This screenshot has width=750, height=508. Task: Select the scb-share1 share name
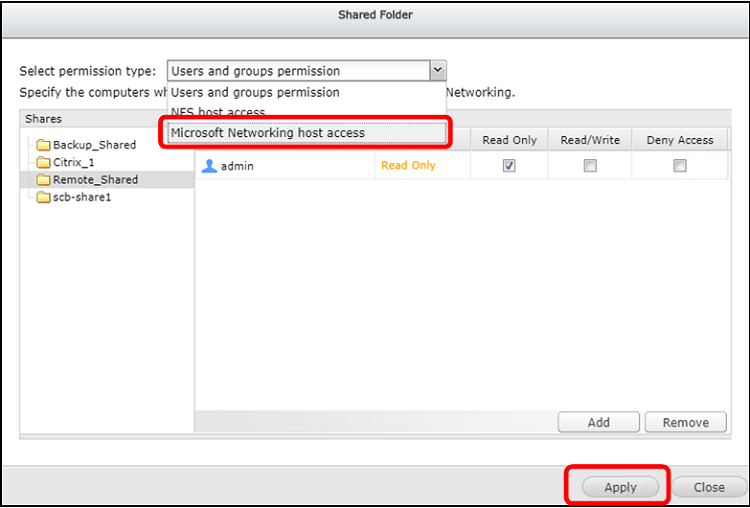tap(82, 197)
